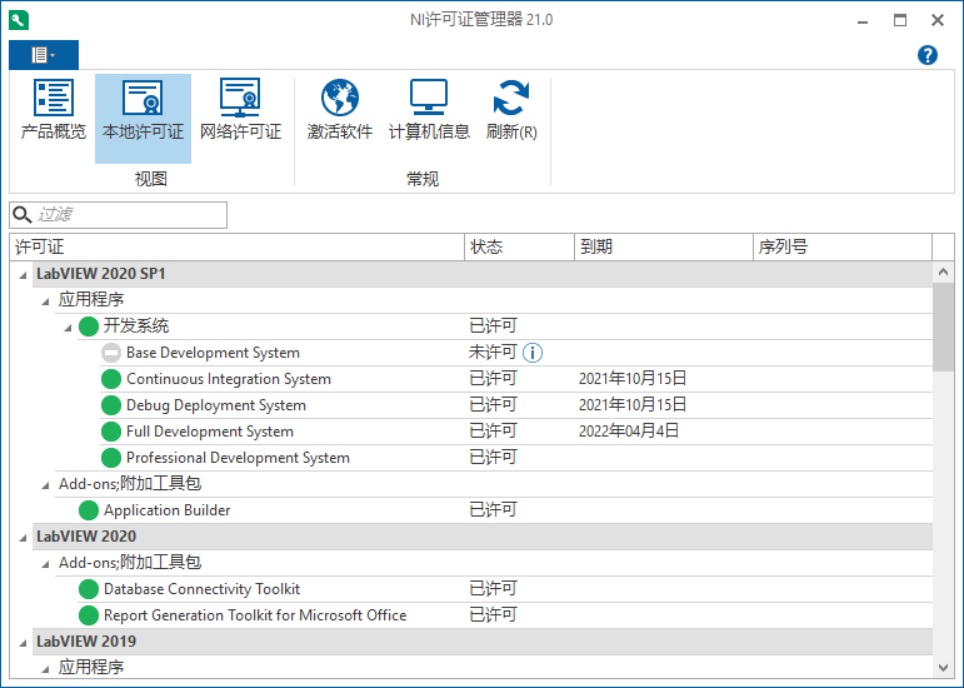Select the Base Development System row
Screen dimensions: 964x688
pyautogui.click(x=516, y=353)
